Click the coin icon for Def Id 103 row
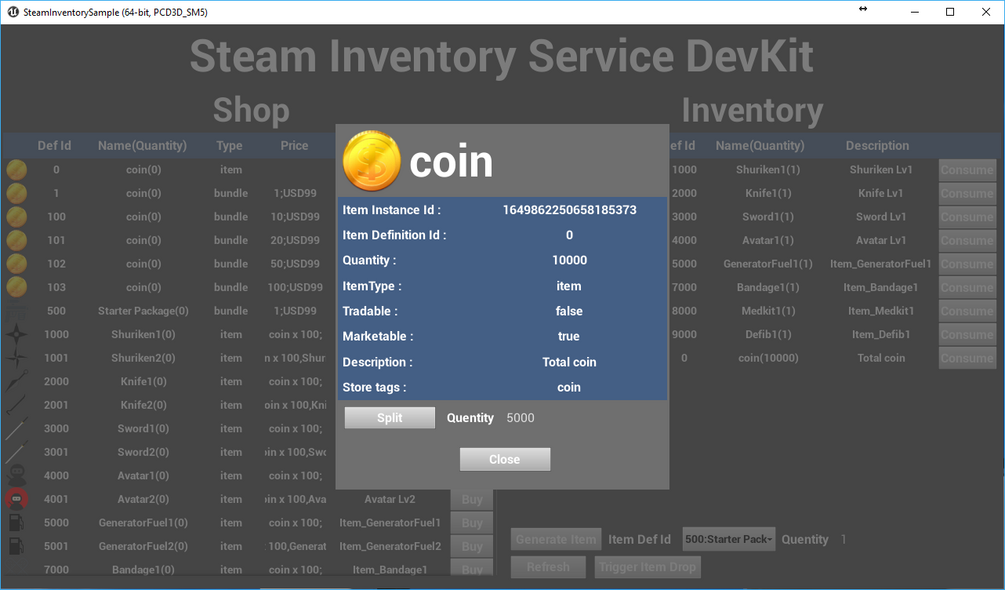The image size is (1005, 590). point(17,287)
